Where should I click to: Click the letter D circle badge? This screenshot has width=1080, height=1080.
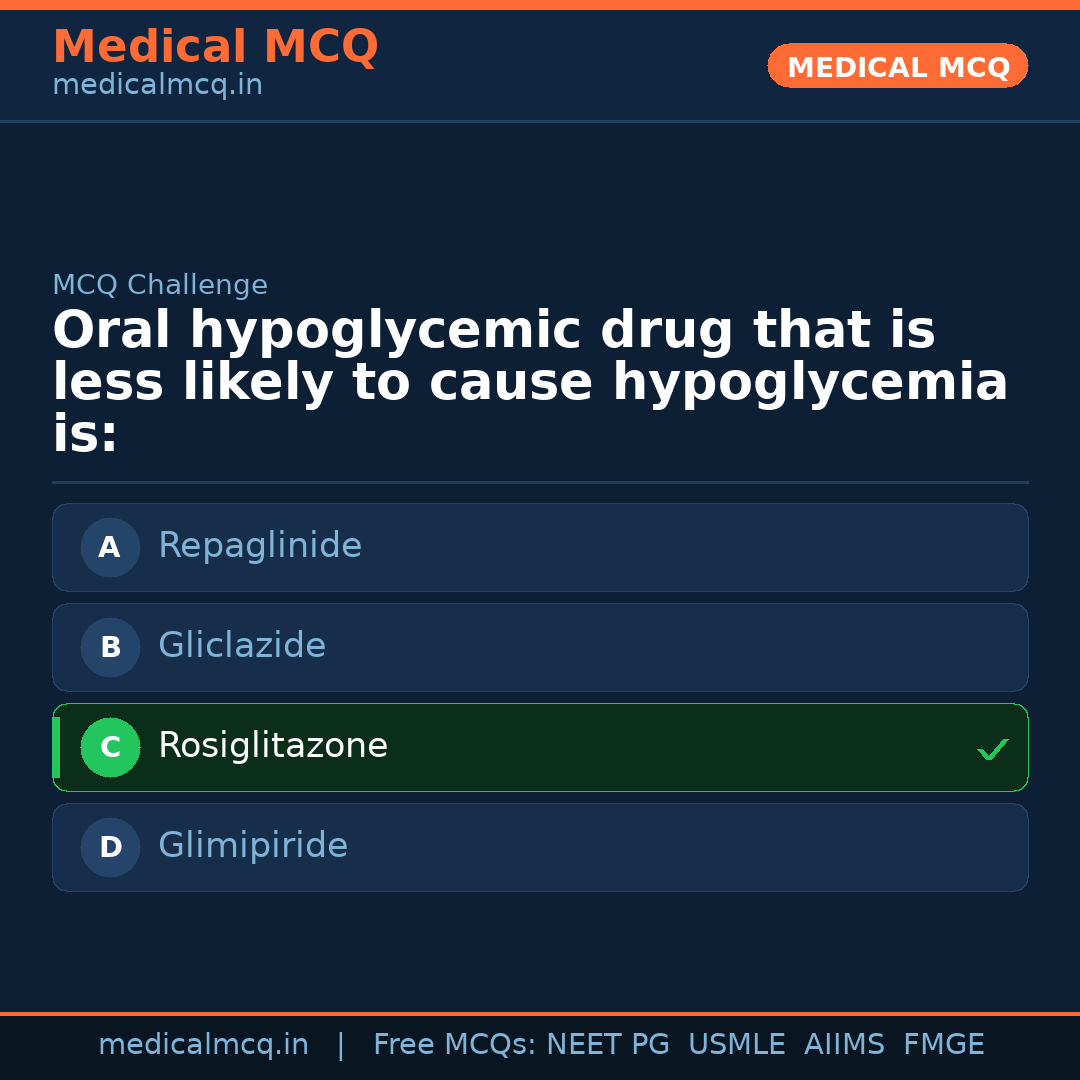coord(110,847)
